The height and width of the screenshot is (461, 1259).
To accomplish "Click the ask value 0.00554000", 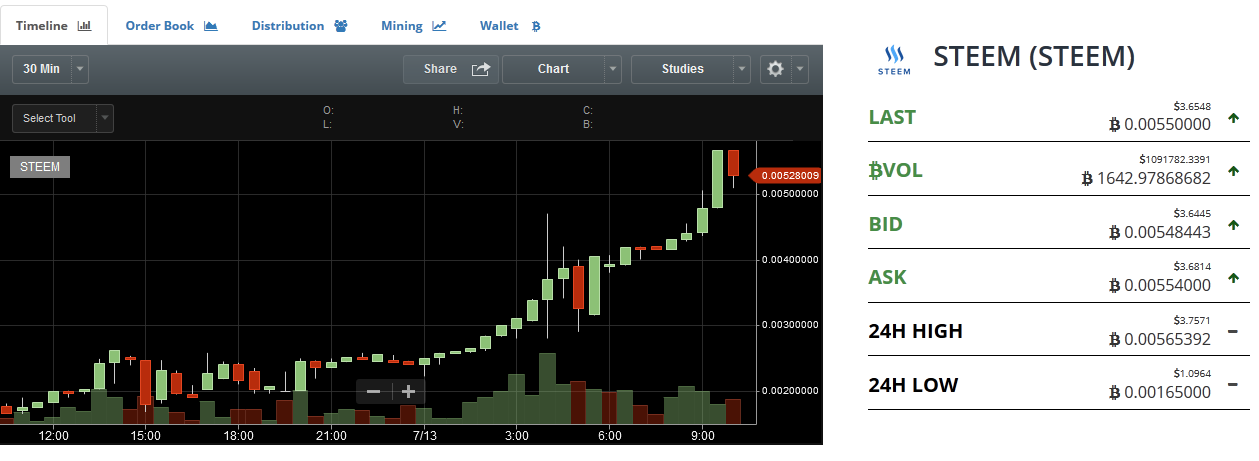I will point(1160,285).
